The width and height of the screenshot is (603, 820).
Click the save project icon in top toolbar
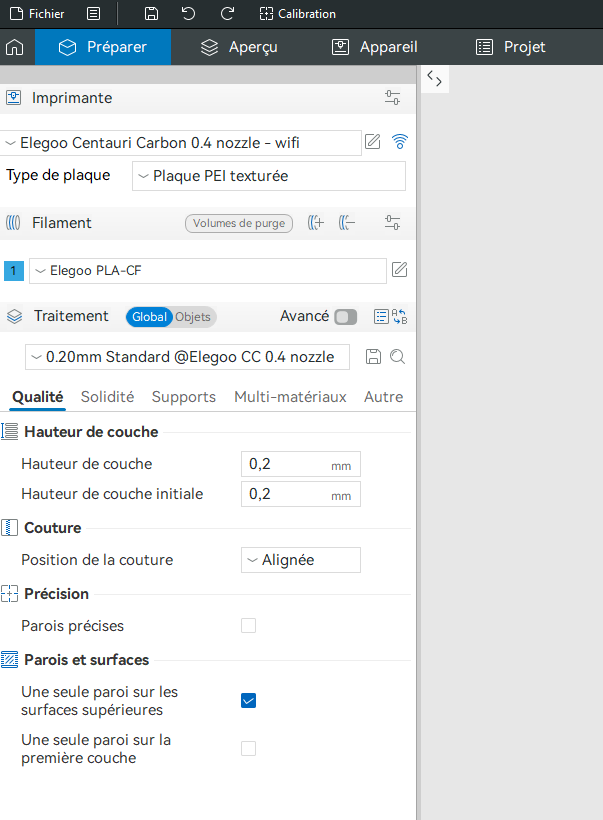coord(151,14)
